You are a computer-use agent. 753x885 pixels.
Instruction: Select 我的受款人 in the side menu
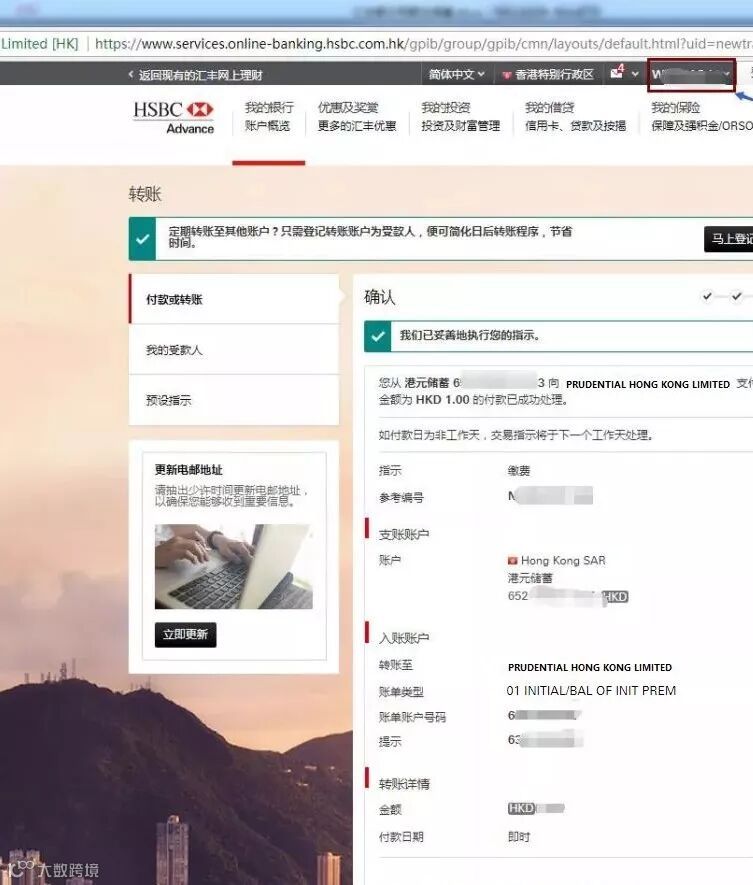[x=234, y=349]
